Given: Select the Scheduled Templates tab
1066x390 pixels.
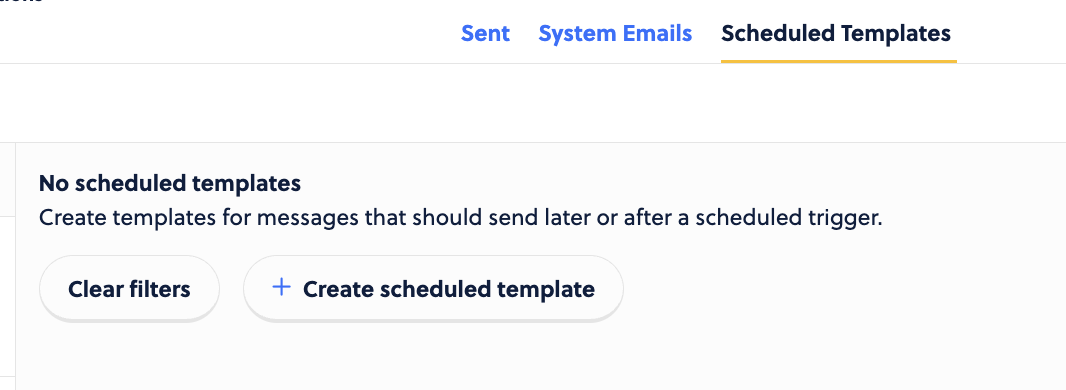Looking at the screenshot, I should tap(836, 33).
